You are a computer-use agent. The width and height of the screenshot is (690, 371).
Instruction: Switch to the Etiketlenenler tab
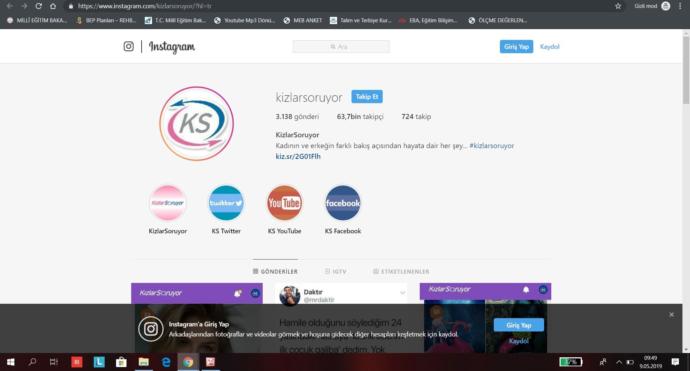(401, 272)
